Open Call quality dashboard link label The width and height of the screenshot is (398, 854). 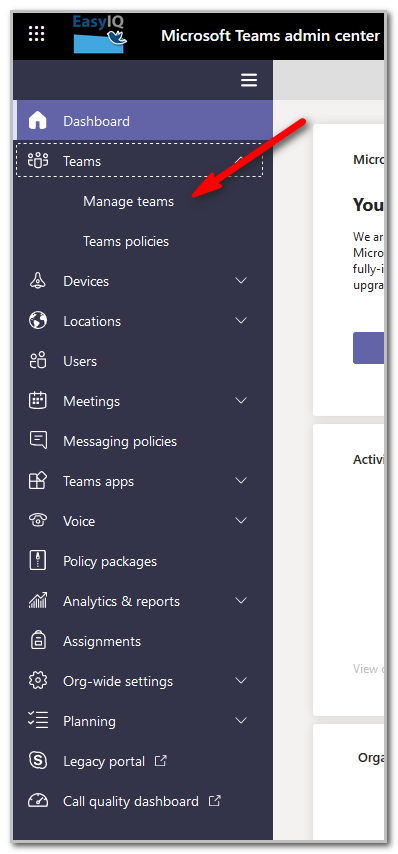(131, 802)
